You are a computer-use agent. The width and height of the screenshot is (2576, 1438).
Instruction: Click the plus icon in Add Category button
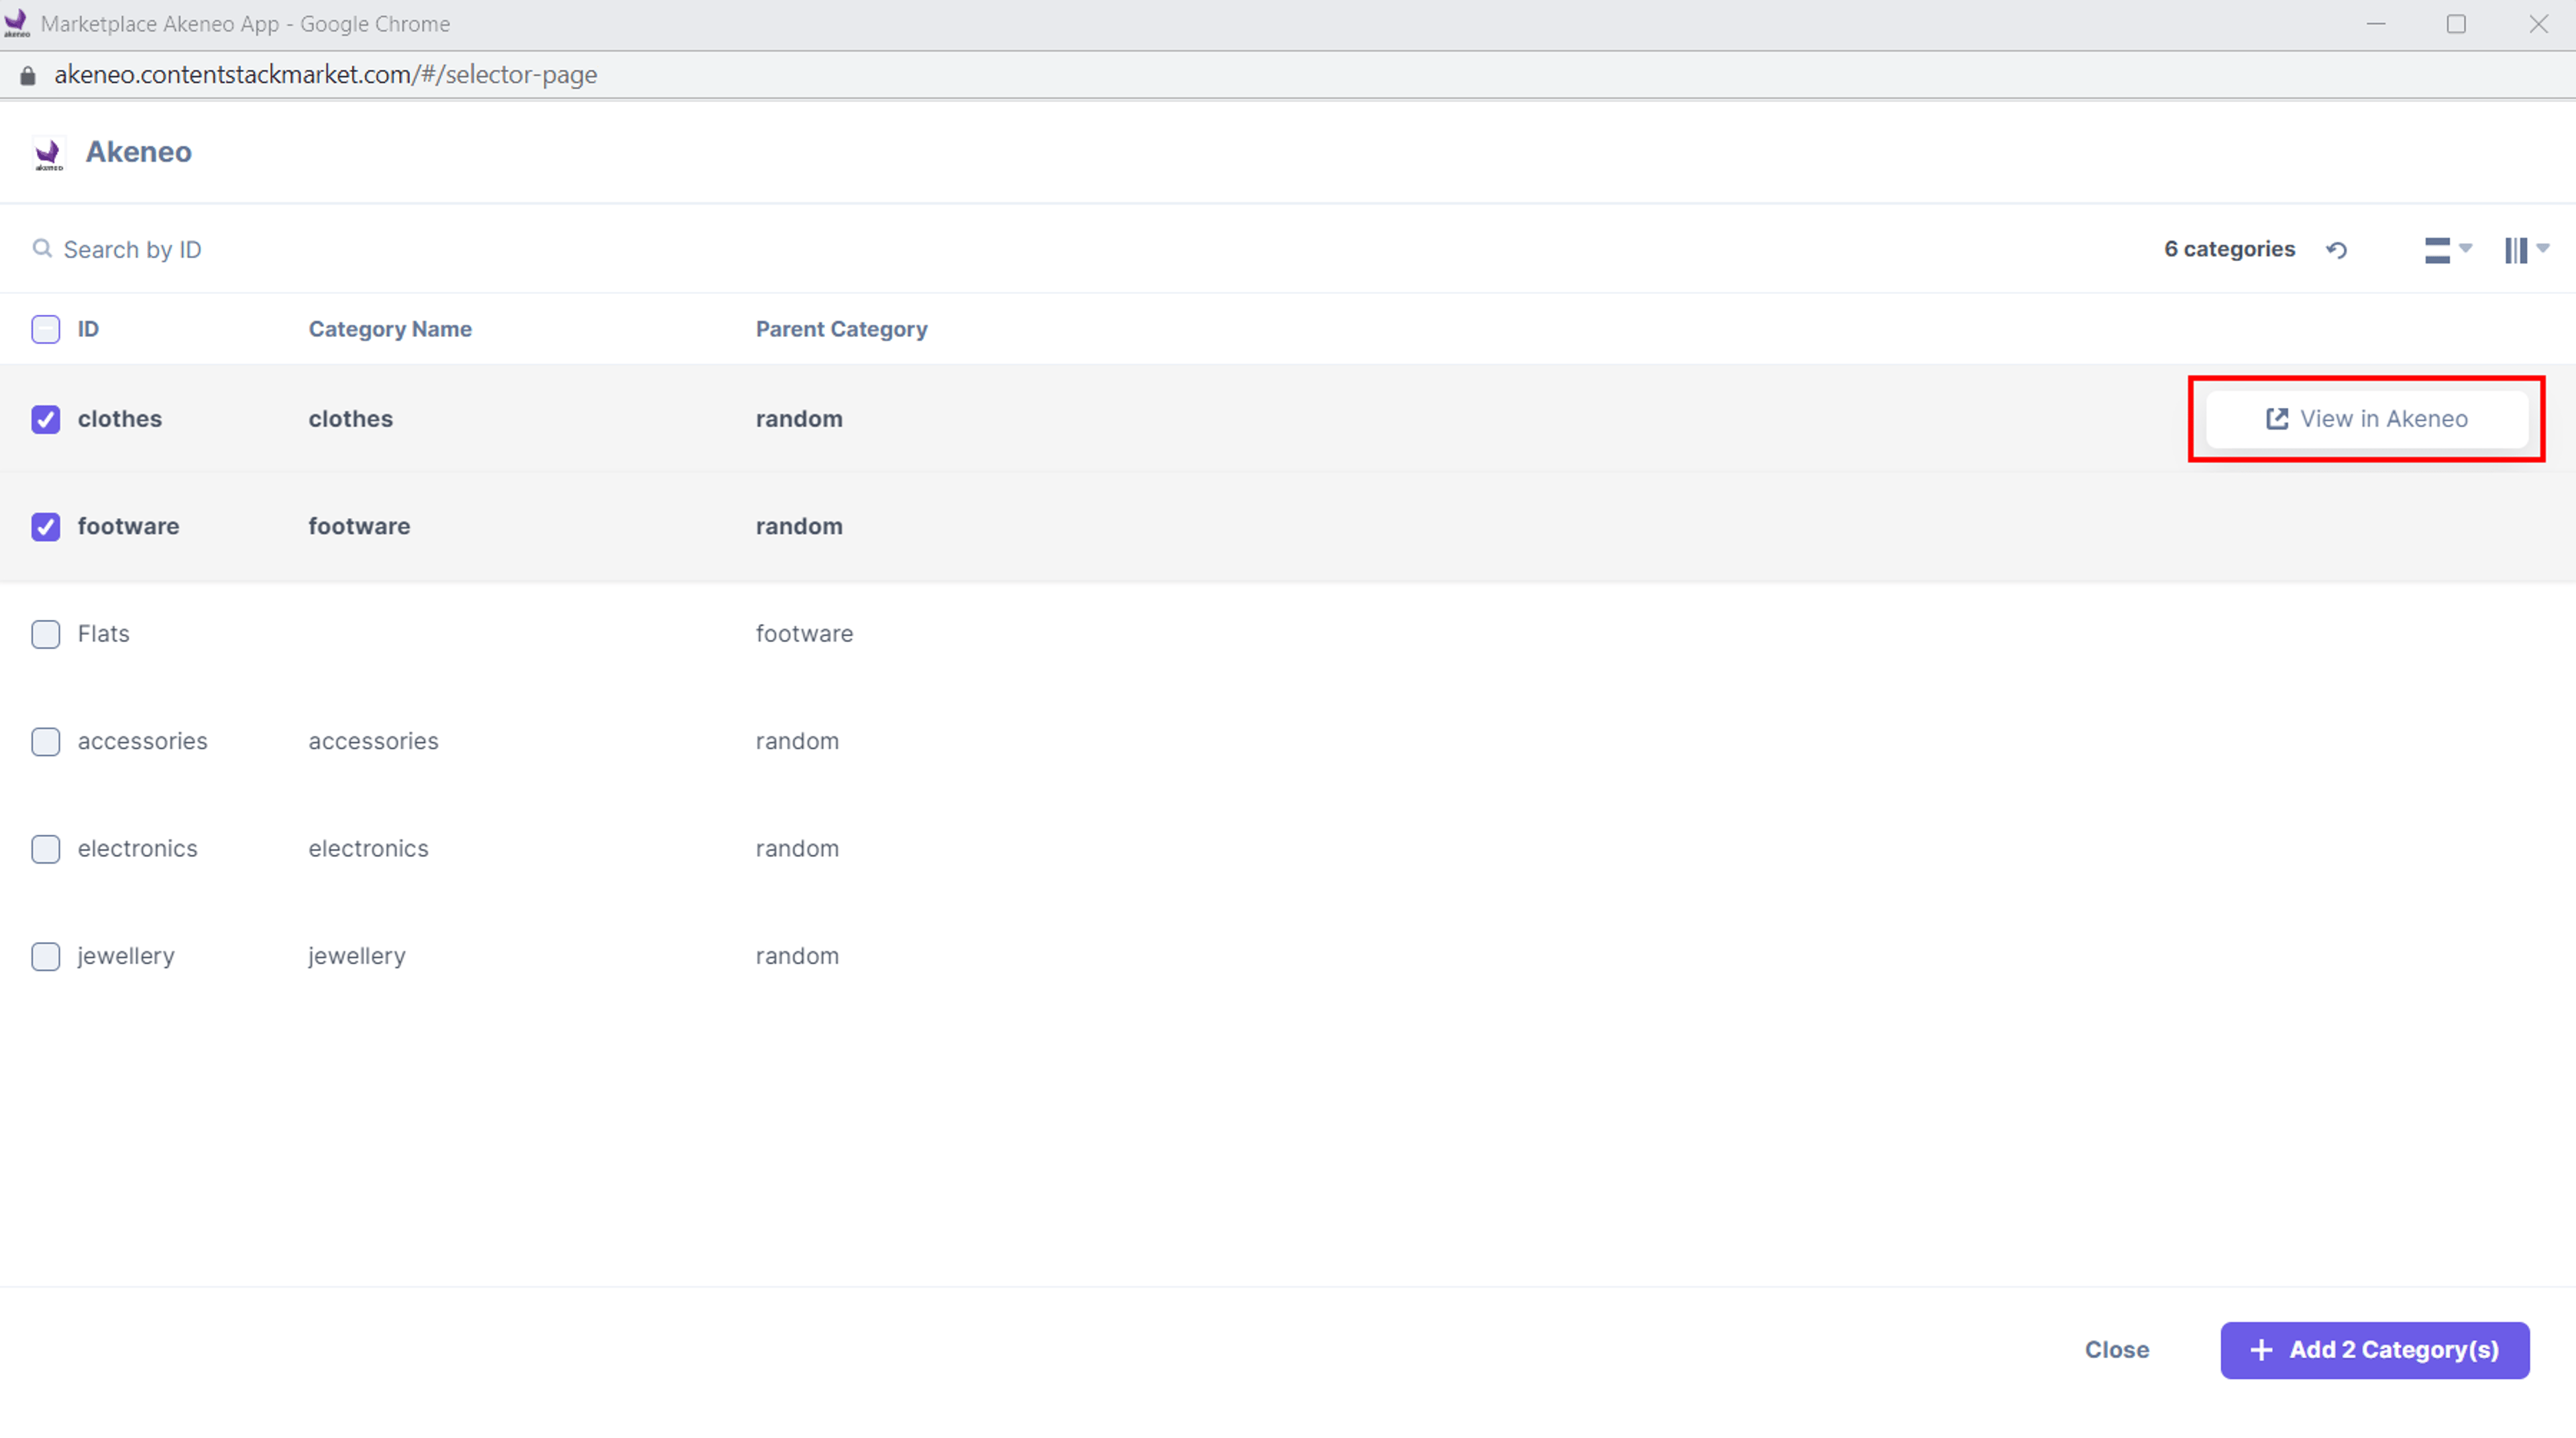click(2261, 1350)
